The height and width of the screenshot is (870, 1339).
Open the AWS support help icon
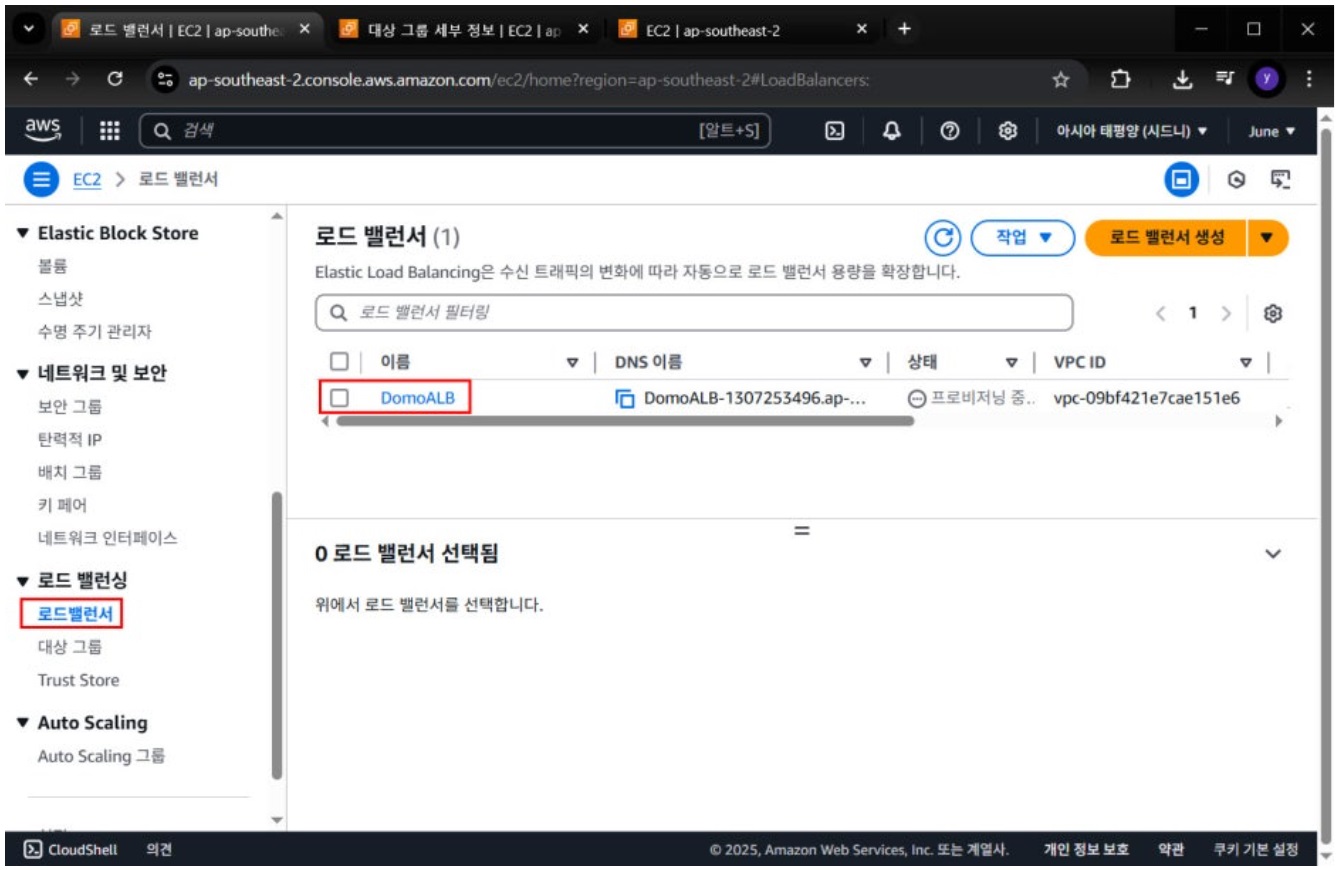coord(950,131)
